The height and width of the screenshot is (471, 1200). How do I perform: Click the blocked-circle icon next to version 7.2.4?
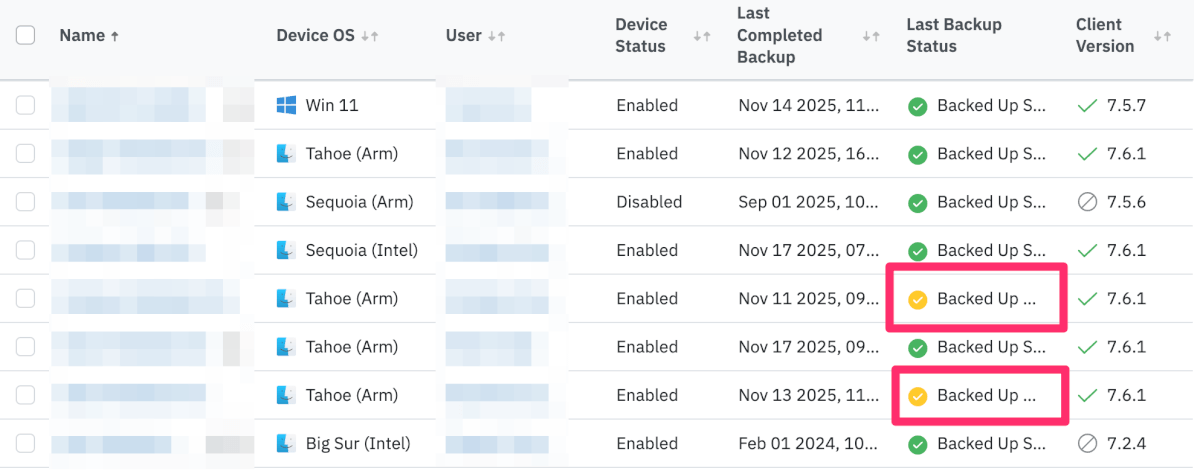point(1088,443)
